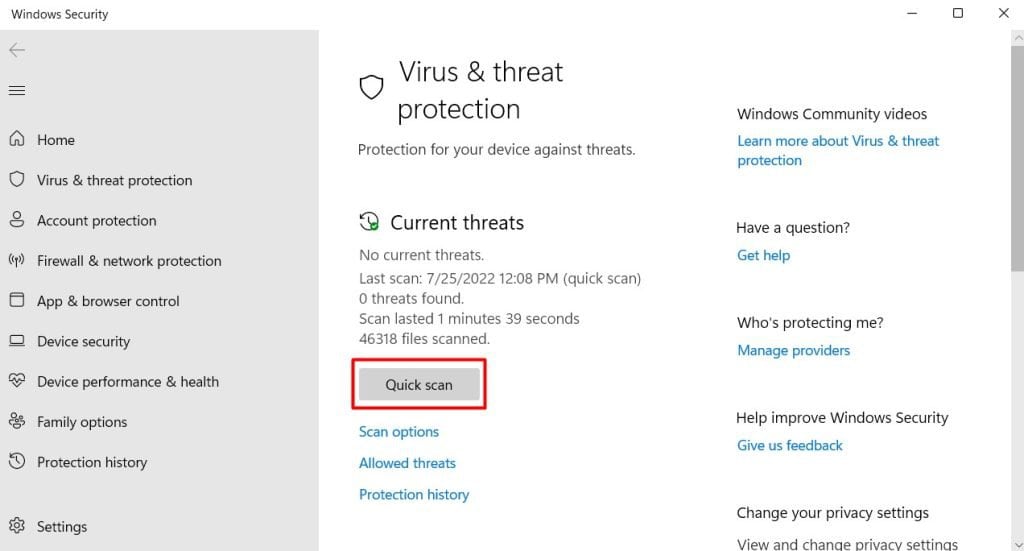This screenshot has width=1024, height=551.
Task: Go to Protection history in sidebar
Action: click(92, 462)
